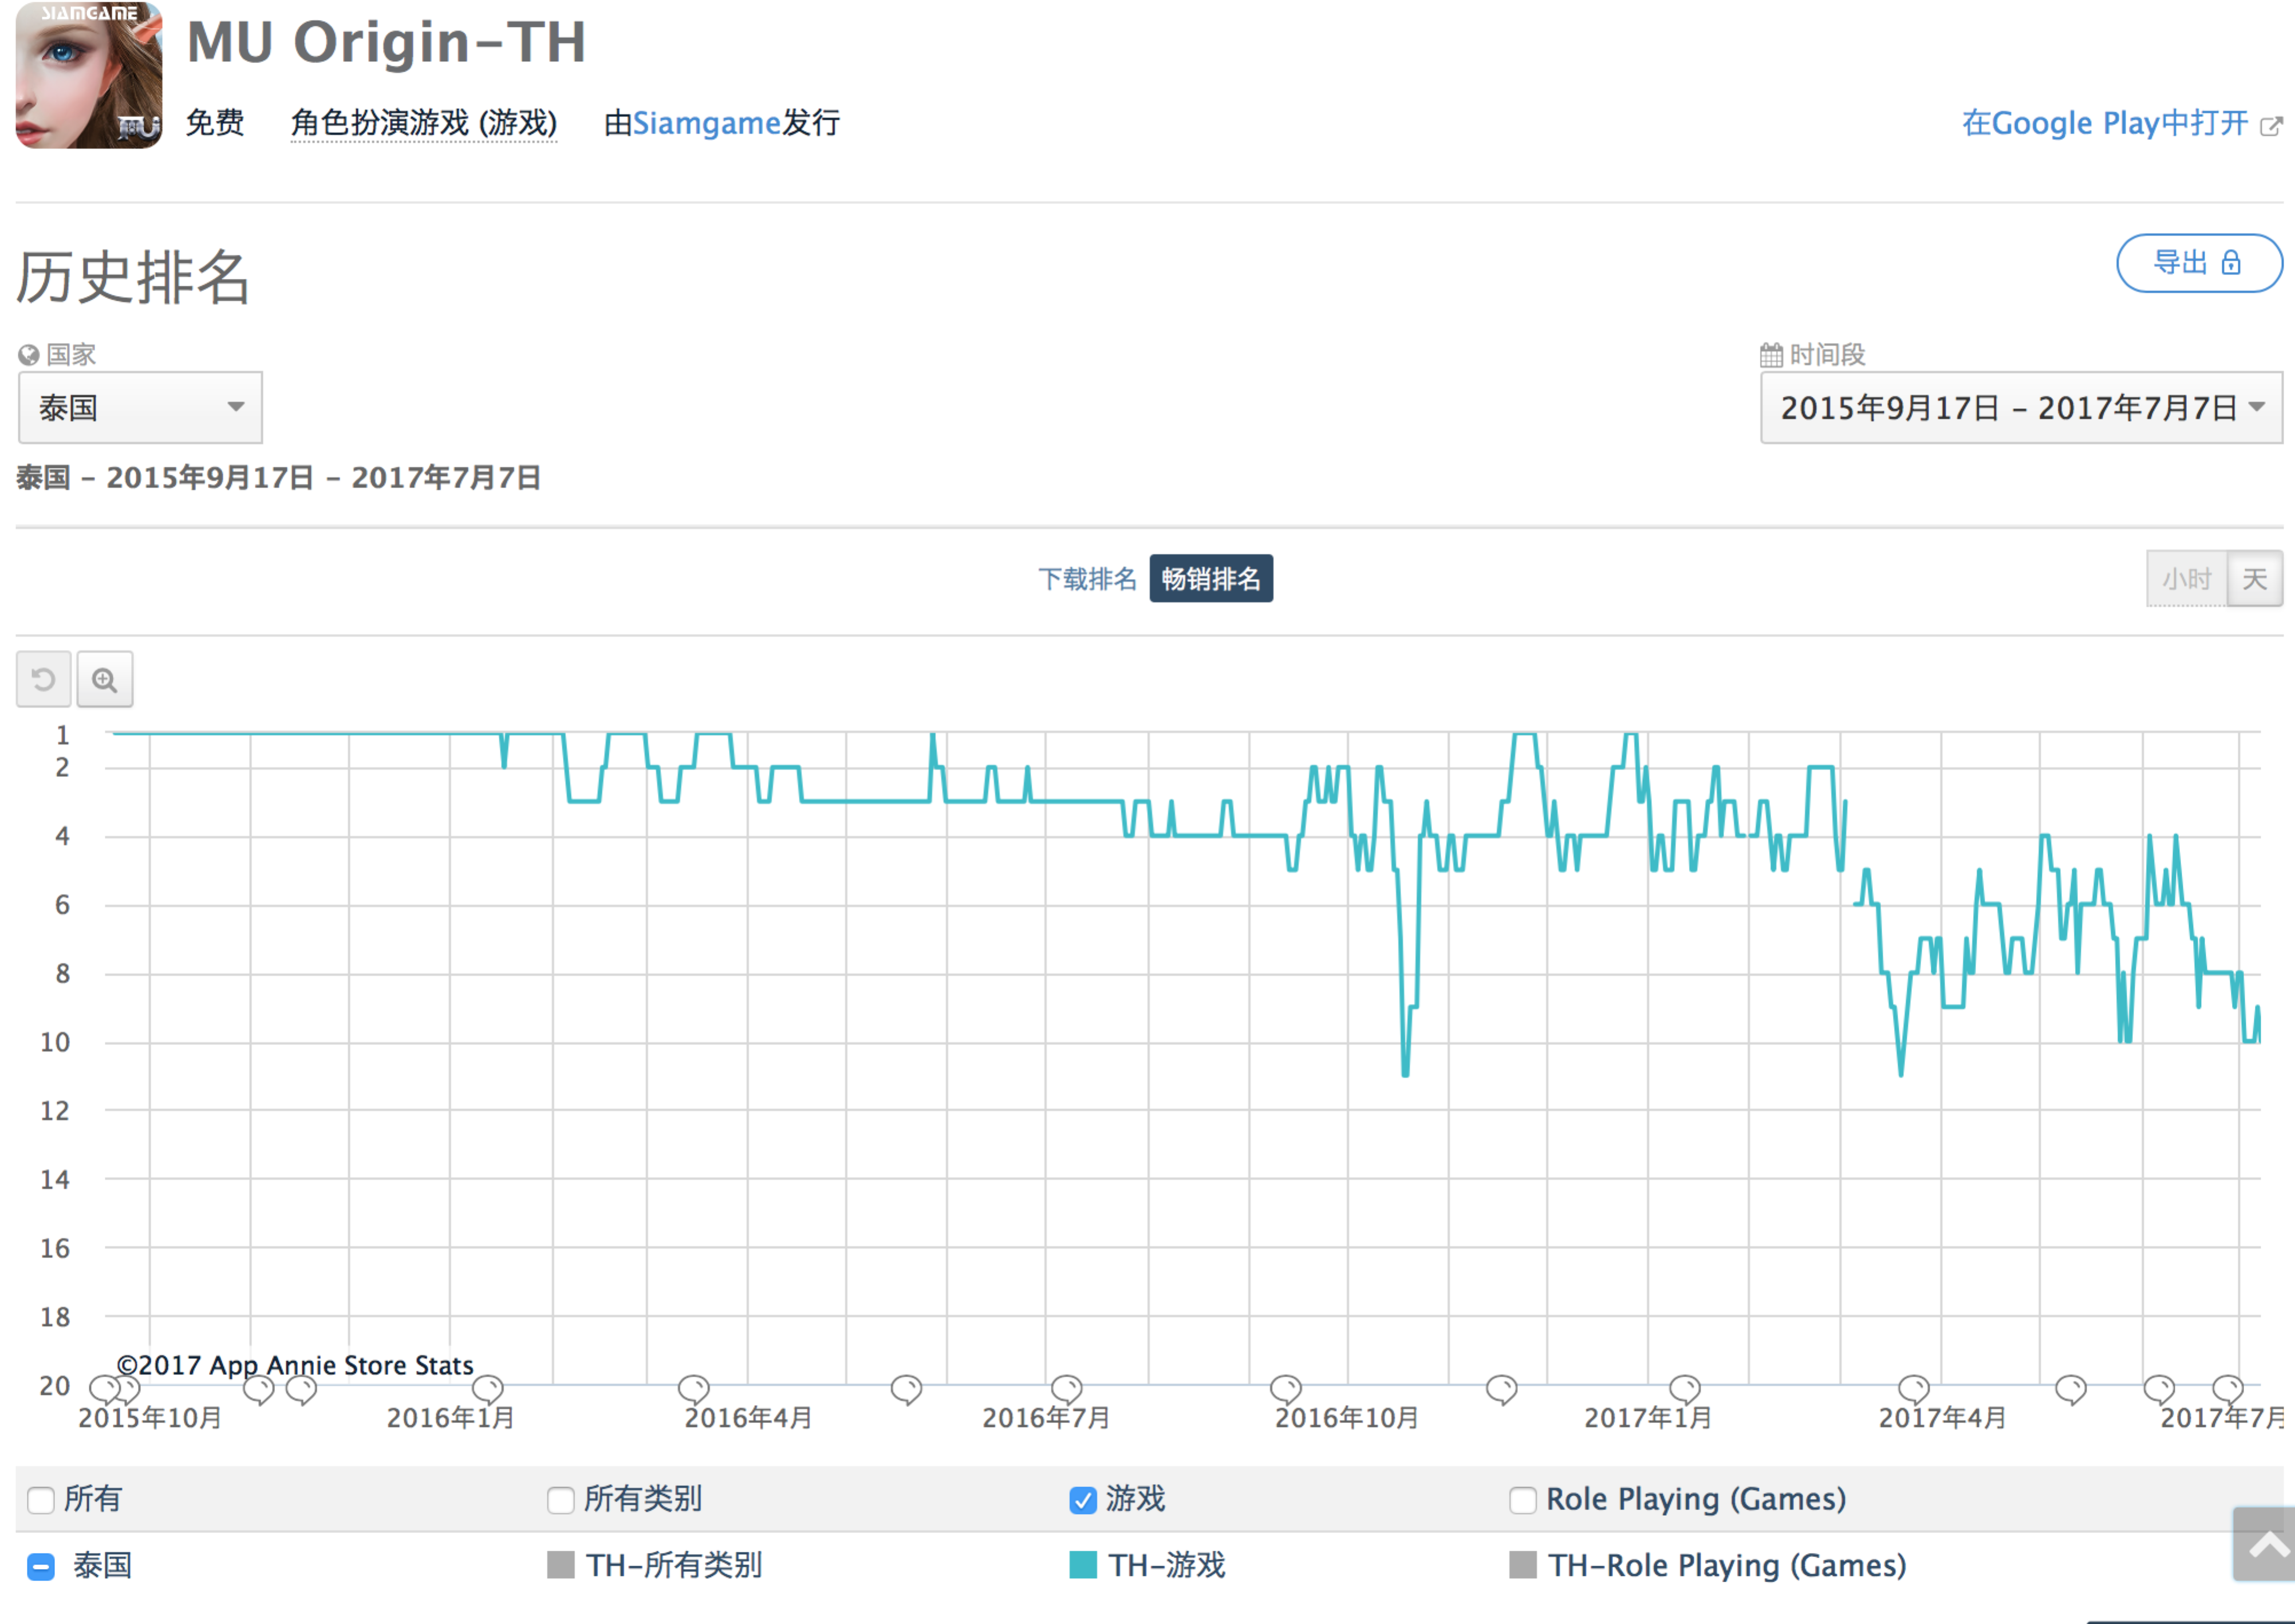Click the gray TH-Role Playing (Games) swatch
Viewport: 2295px width, 1624px height.
coord(1523,1565)
